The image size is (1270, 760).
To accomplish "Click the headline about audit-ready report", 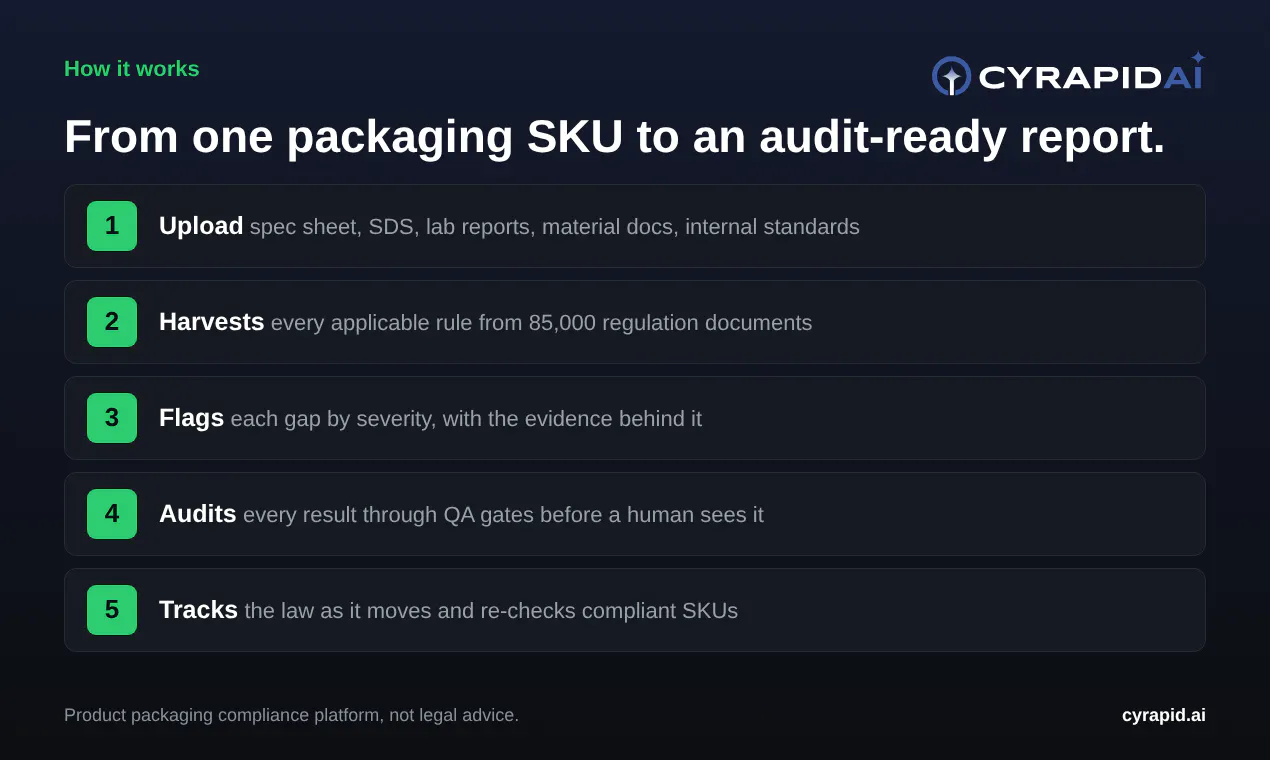I will (615, 137).
